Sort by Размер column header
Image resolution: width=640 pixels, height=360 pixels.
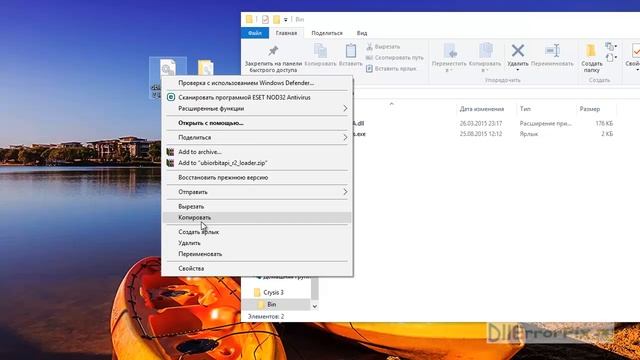[590, 109]
